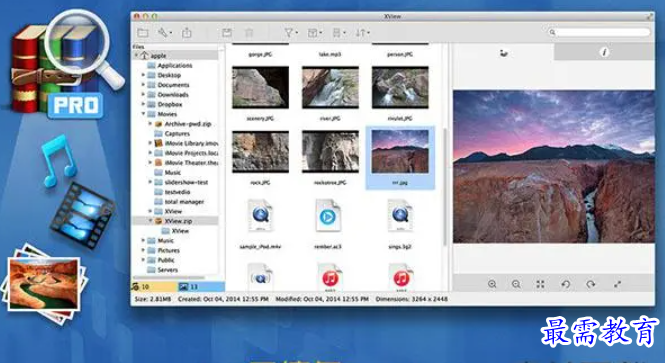Click the folder tree horizontal scrollbar
This screenshot has width=665, height=363.
170,278
